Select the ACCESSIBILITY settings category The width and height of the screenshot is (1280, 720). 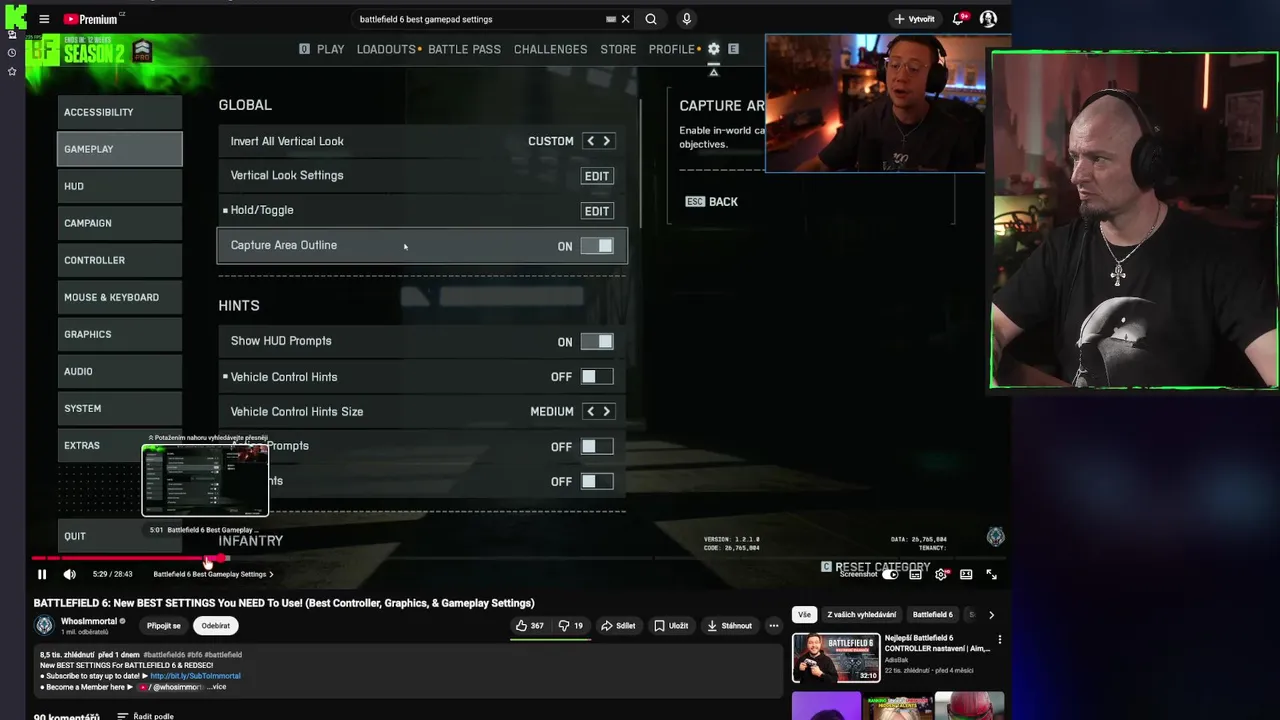[x=120, y=112]
